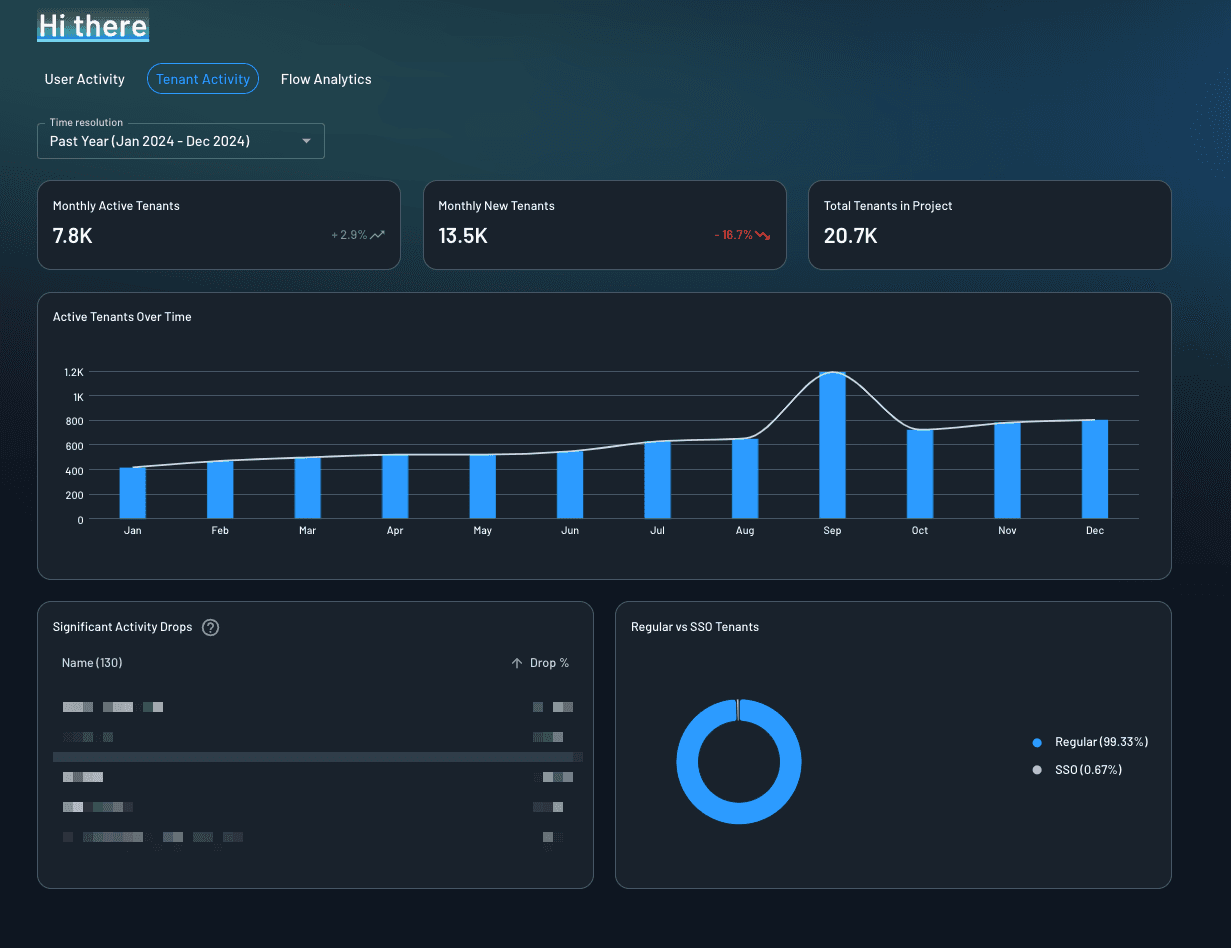Click the dropdown caret inside the Time resolution field
The image size is (1231, 948).
[306, 141]
